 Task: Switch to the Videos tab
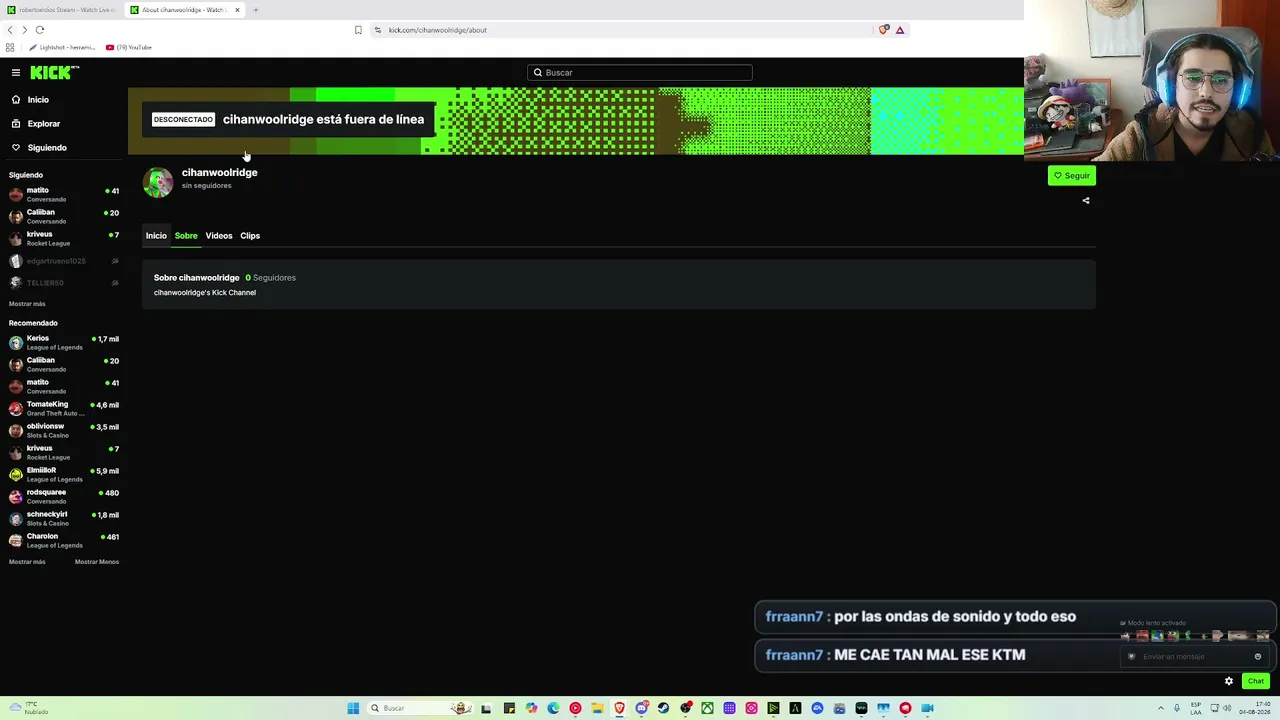click(219, 236)
